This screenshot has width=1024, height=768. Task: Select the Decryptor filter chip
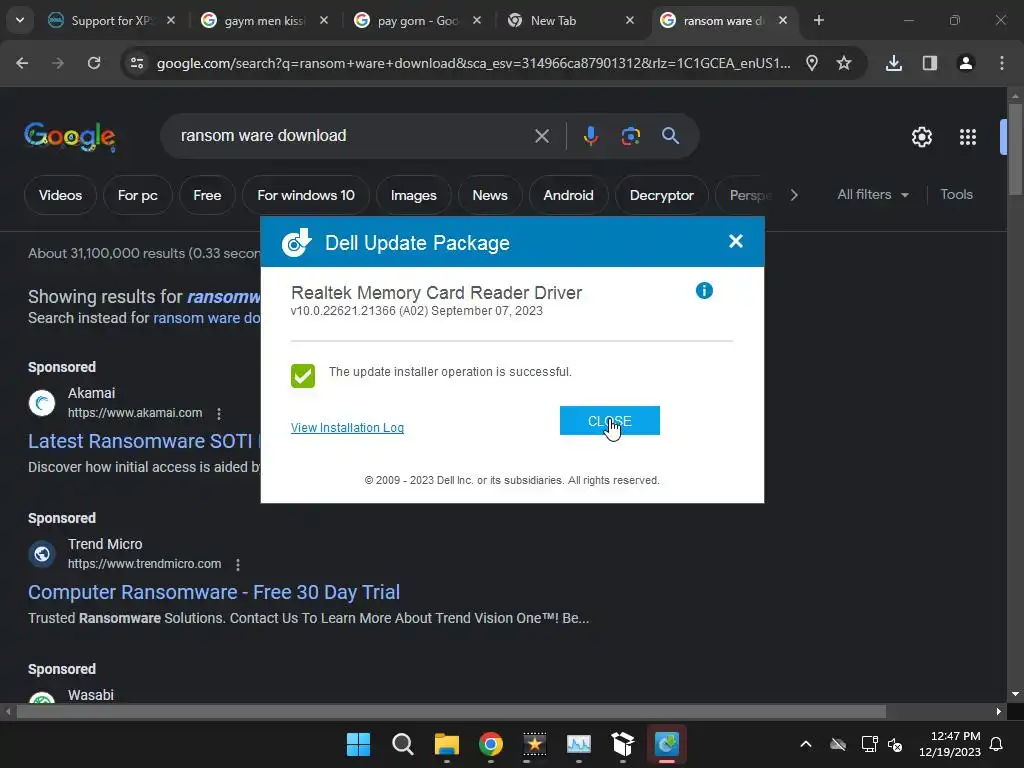click(662, 195)
